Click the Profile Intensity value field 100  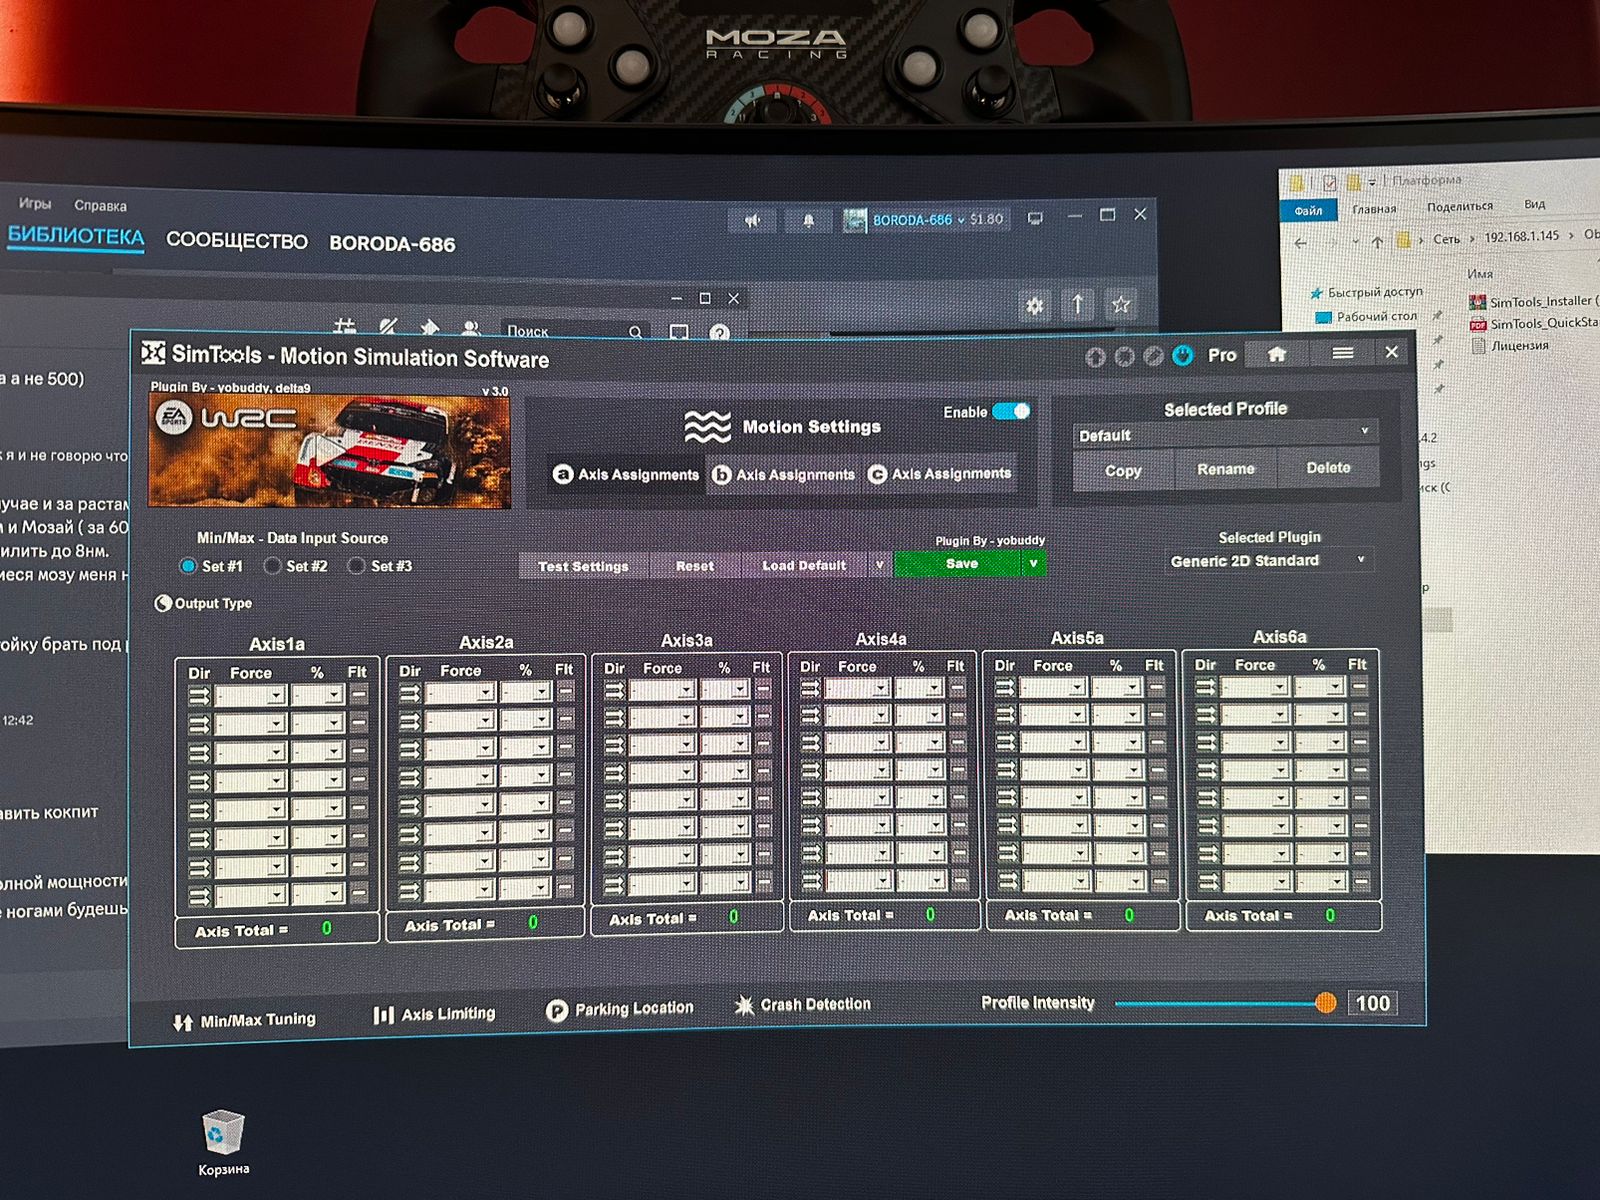[x=1372, y=1003]
